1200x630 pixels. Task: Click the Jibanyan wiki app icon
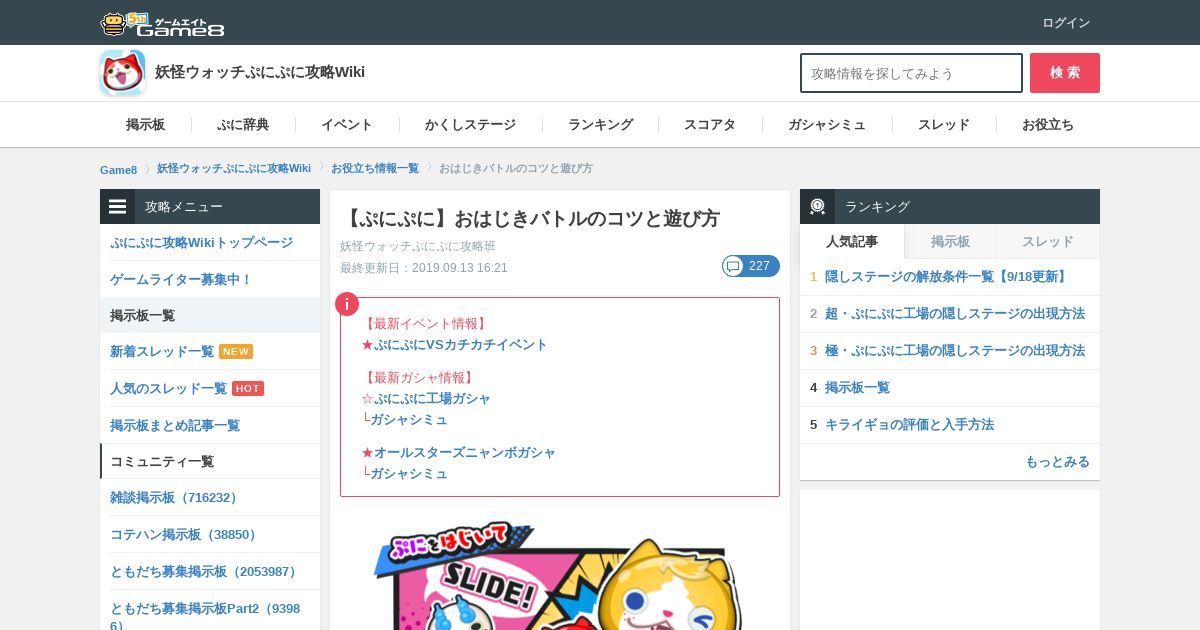122,73
